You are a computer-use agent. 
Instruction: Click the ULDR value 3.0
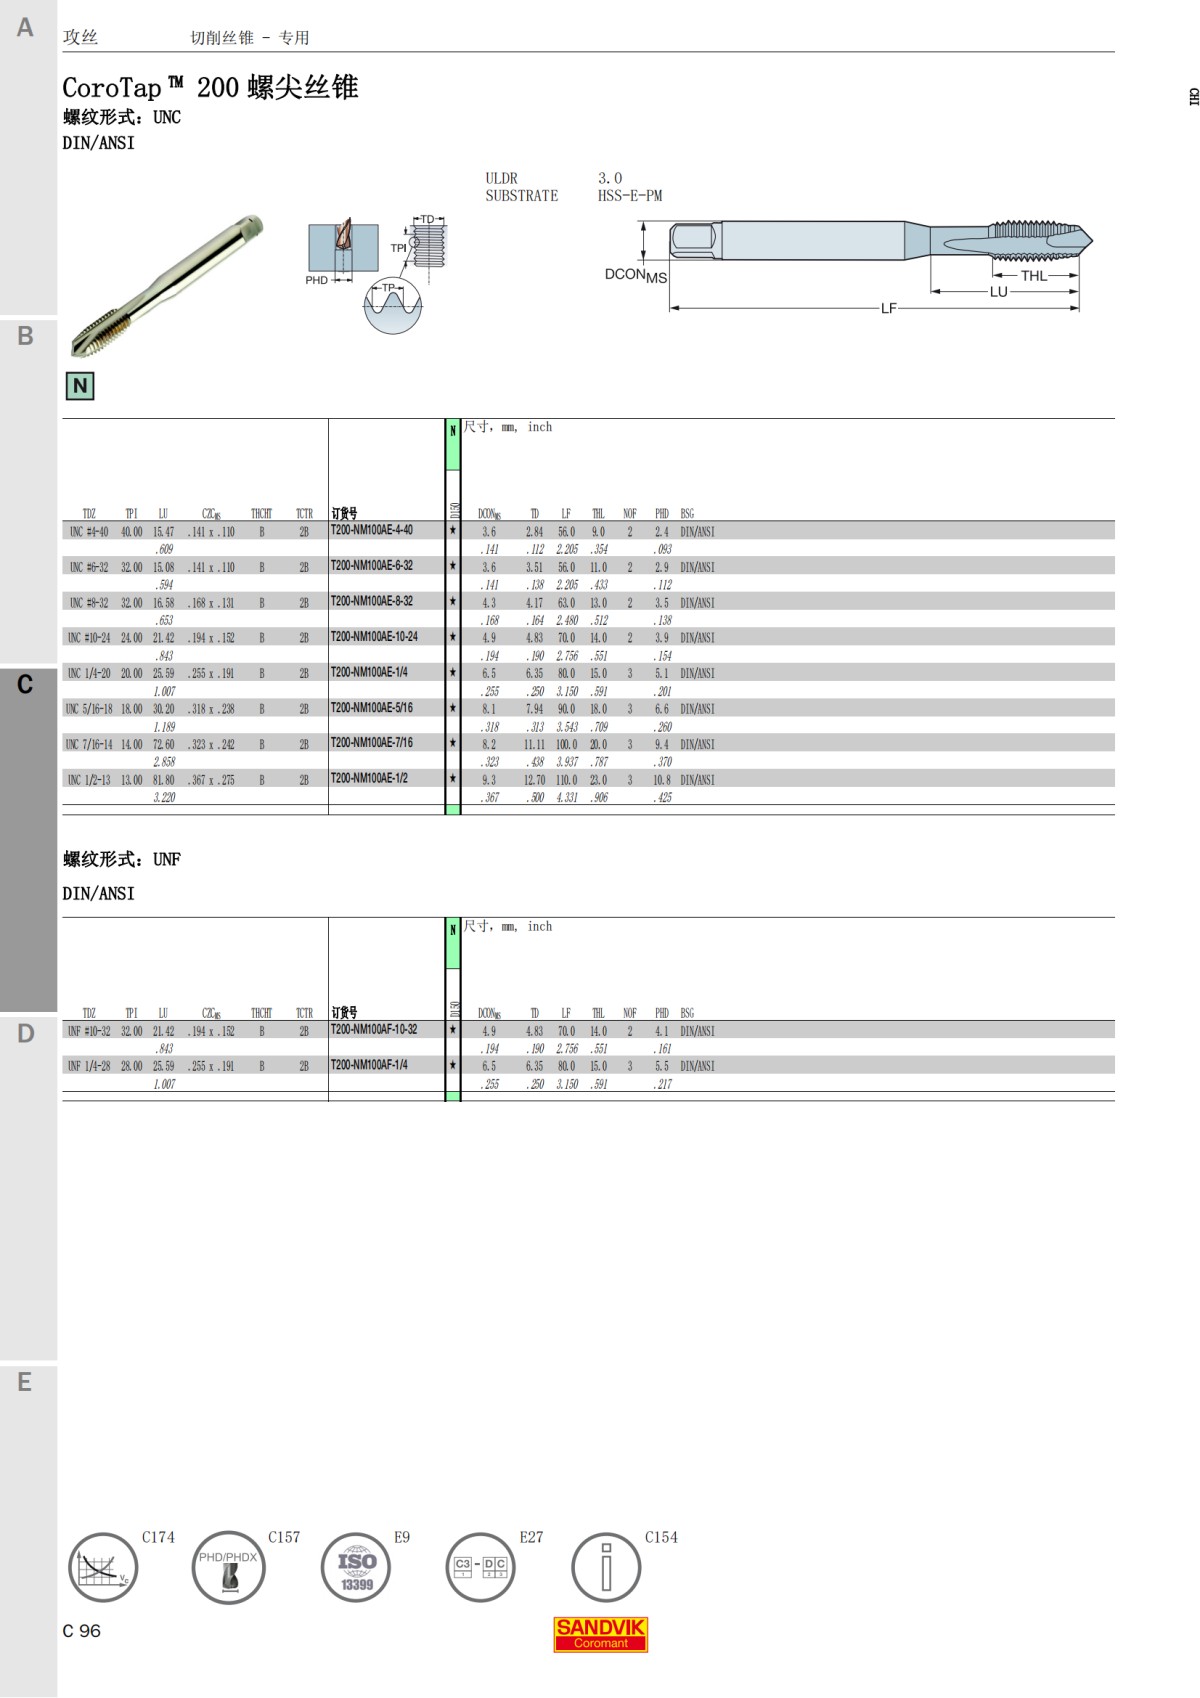tap(610, 179)
